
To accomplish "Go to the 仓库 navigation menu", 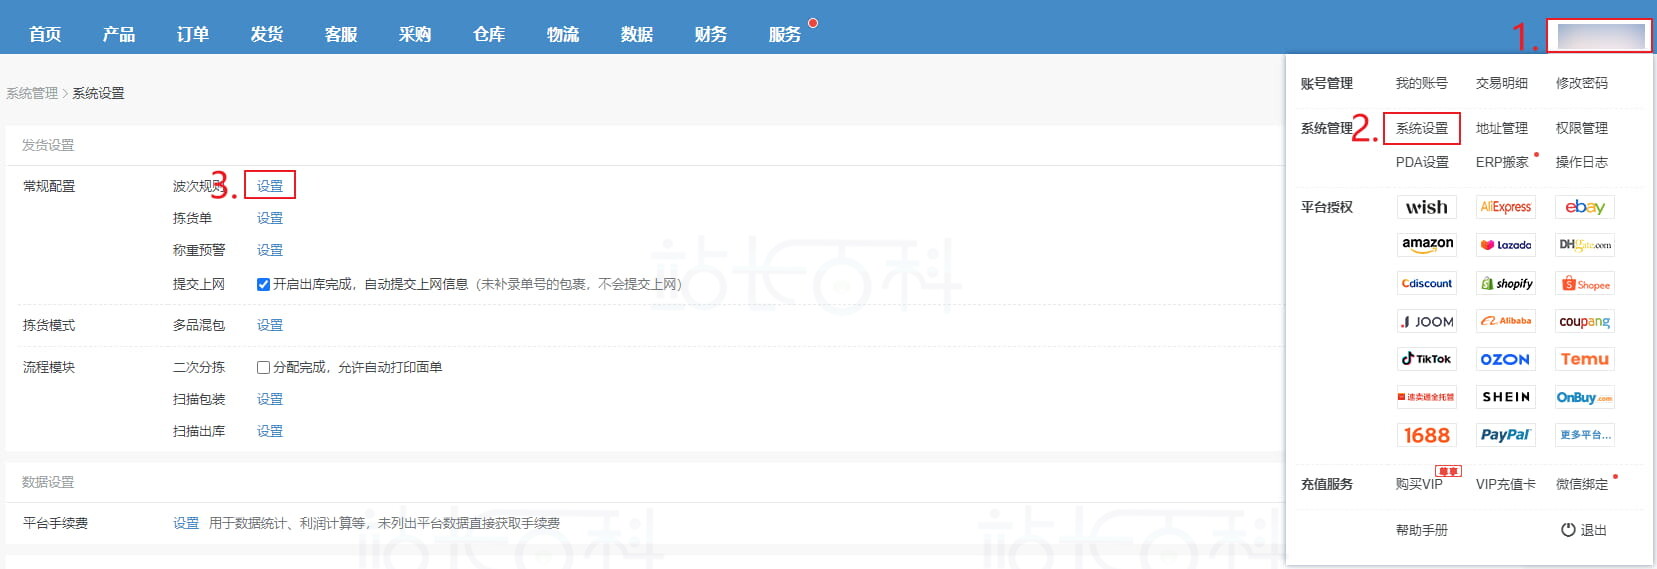I will click(488, 34).
